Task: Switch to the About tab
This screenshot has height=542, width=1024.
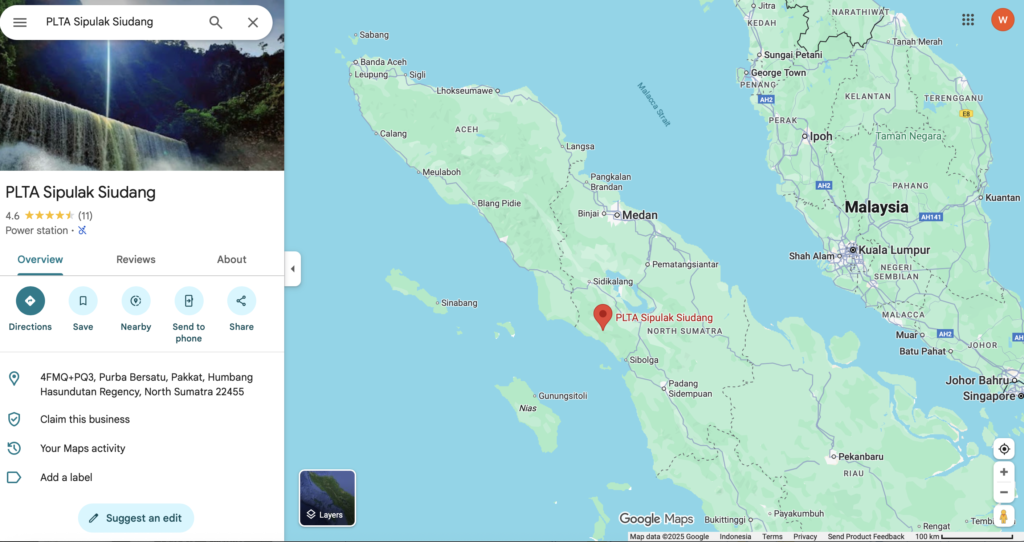Action: point(231,260)
